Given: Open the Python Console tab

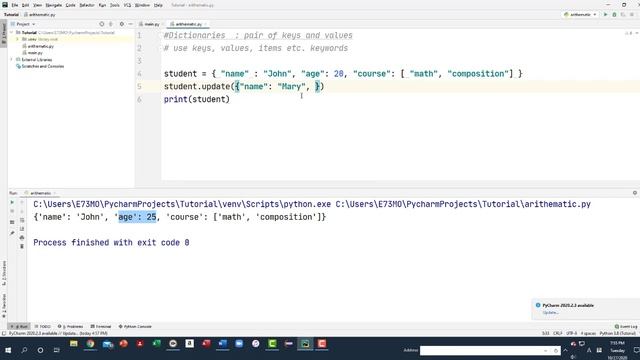Looking at the screenshot, I should [135, 327].
